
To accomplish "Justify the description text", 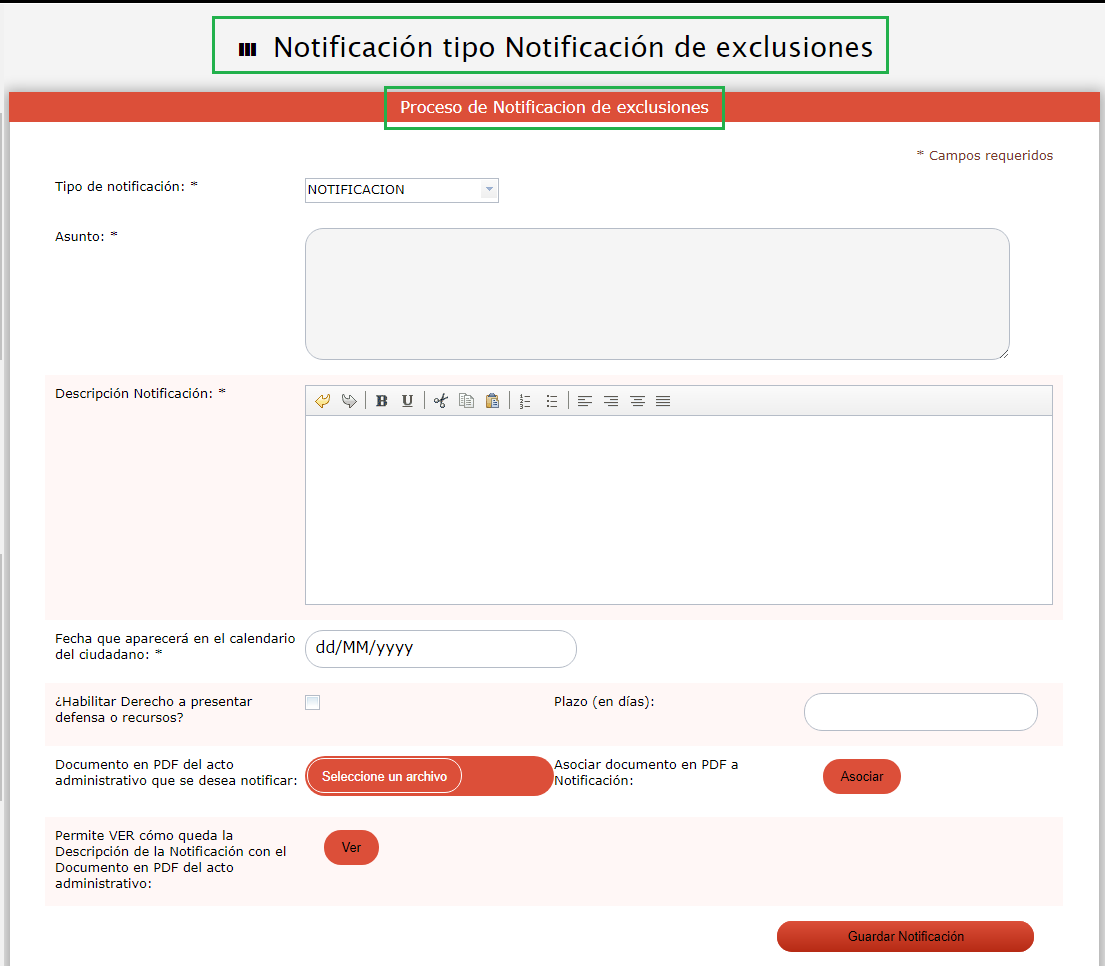I will pos(663,401).
